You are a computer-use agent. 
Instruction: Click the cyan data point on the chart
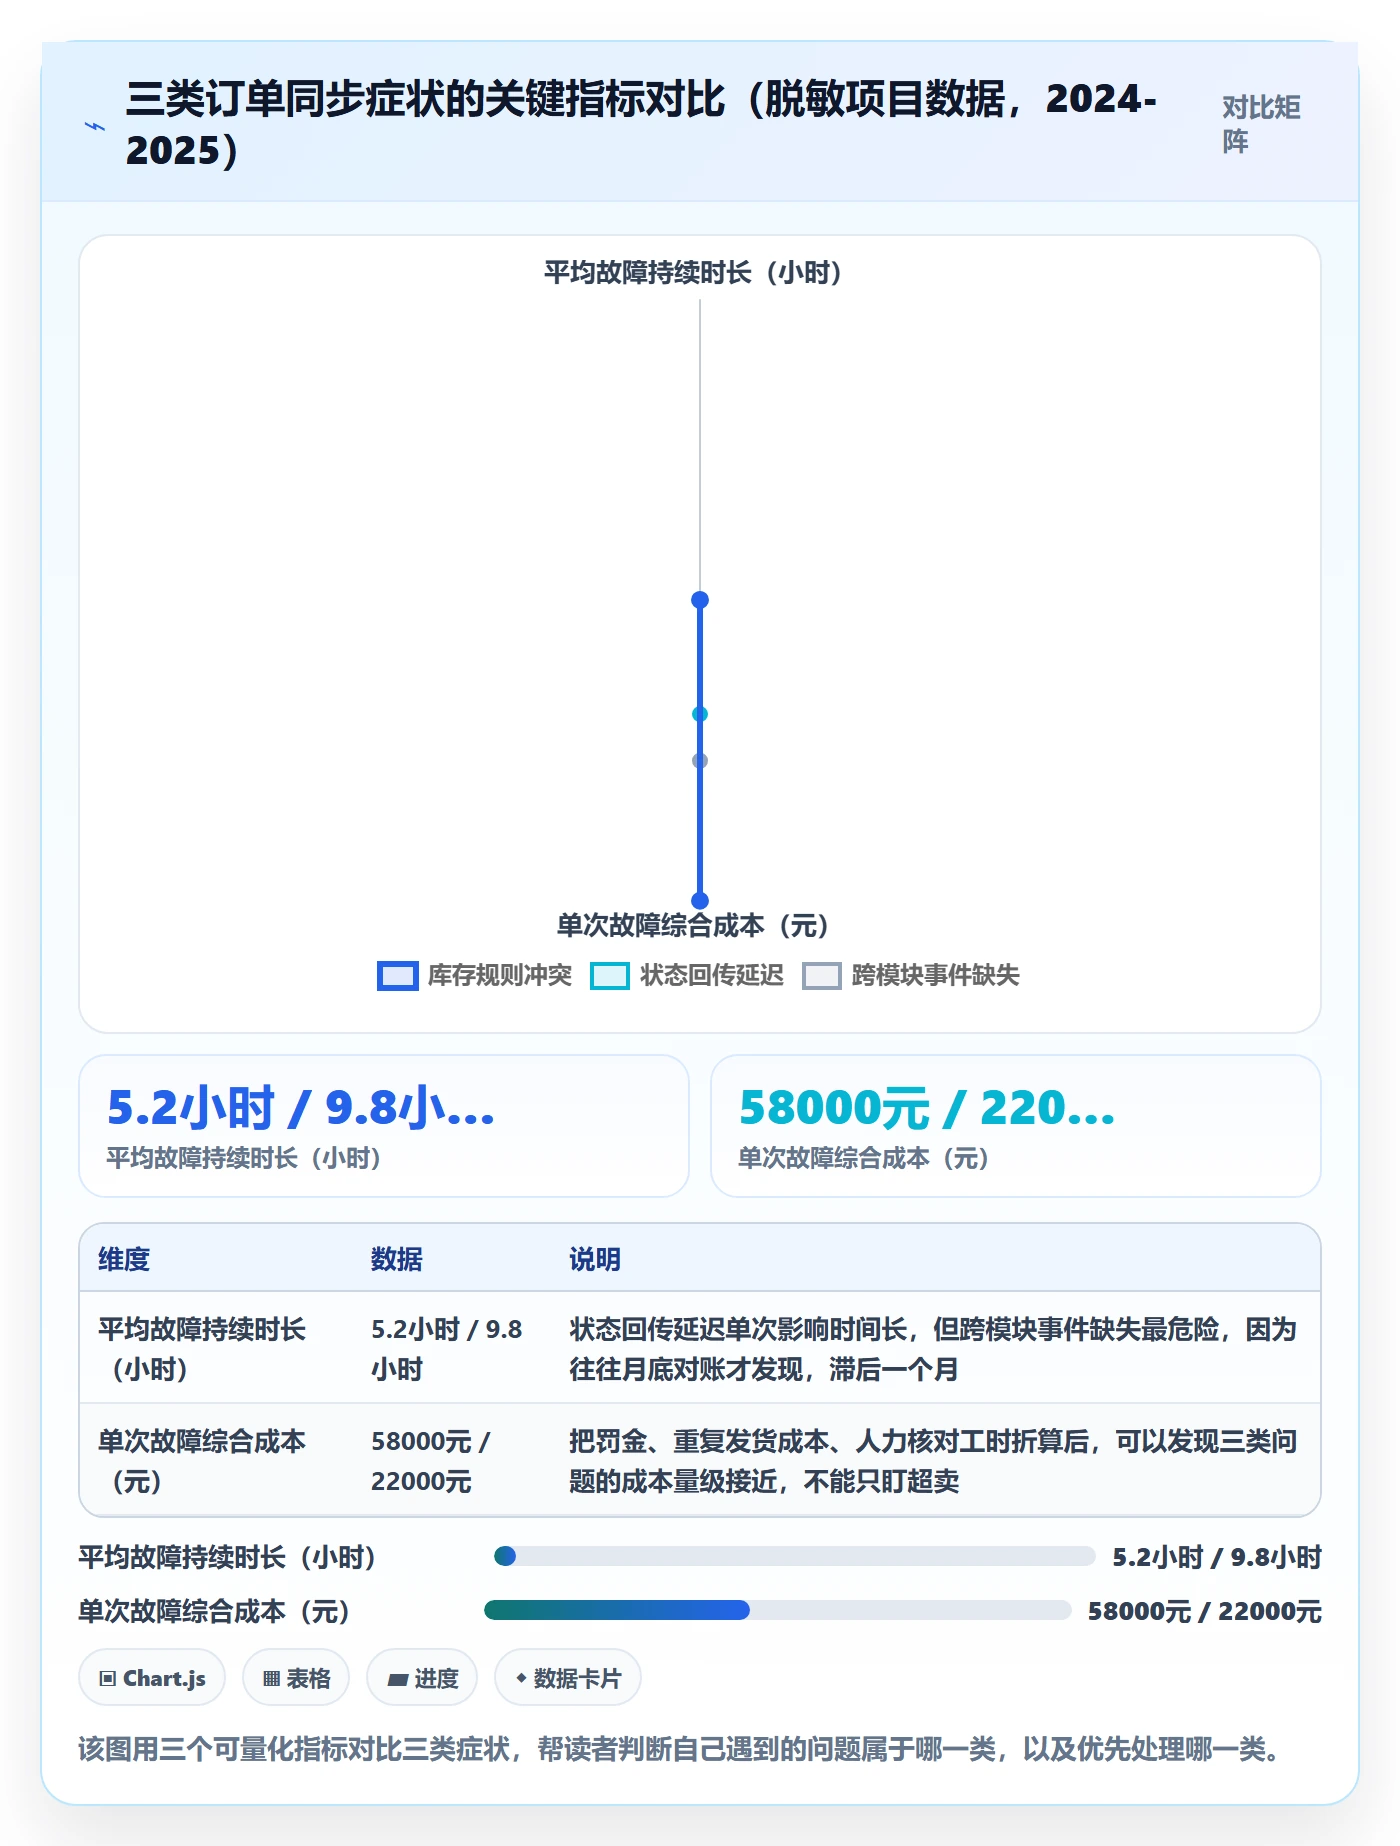[x=700, y=714]
